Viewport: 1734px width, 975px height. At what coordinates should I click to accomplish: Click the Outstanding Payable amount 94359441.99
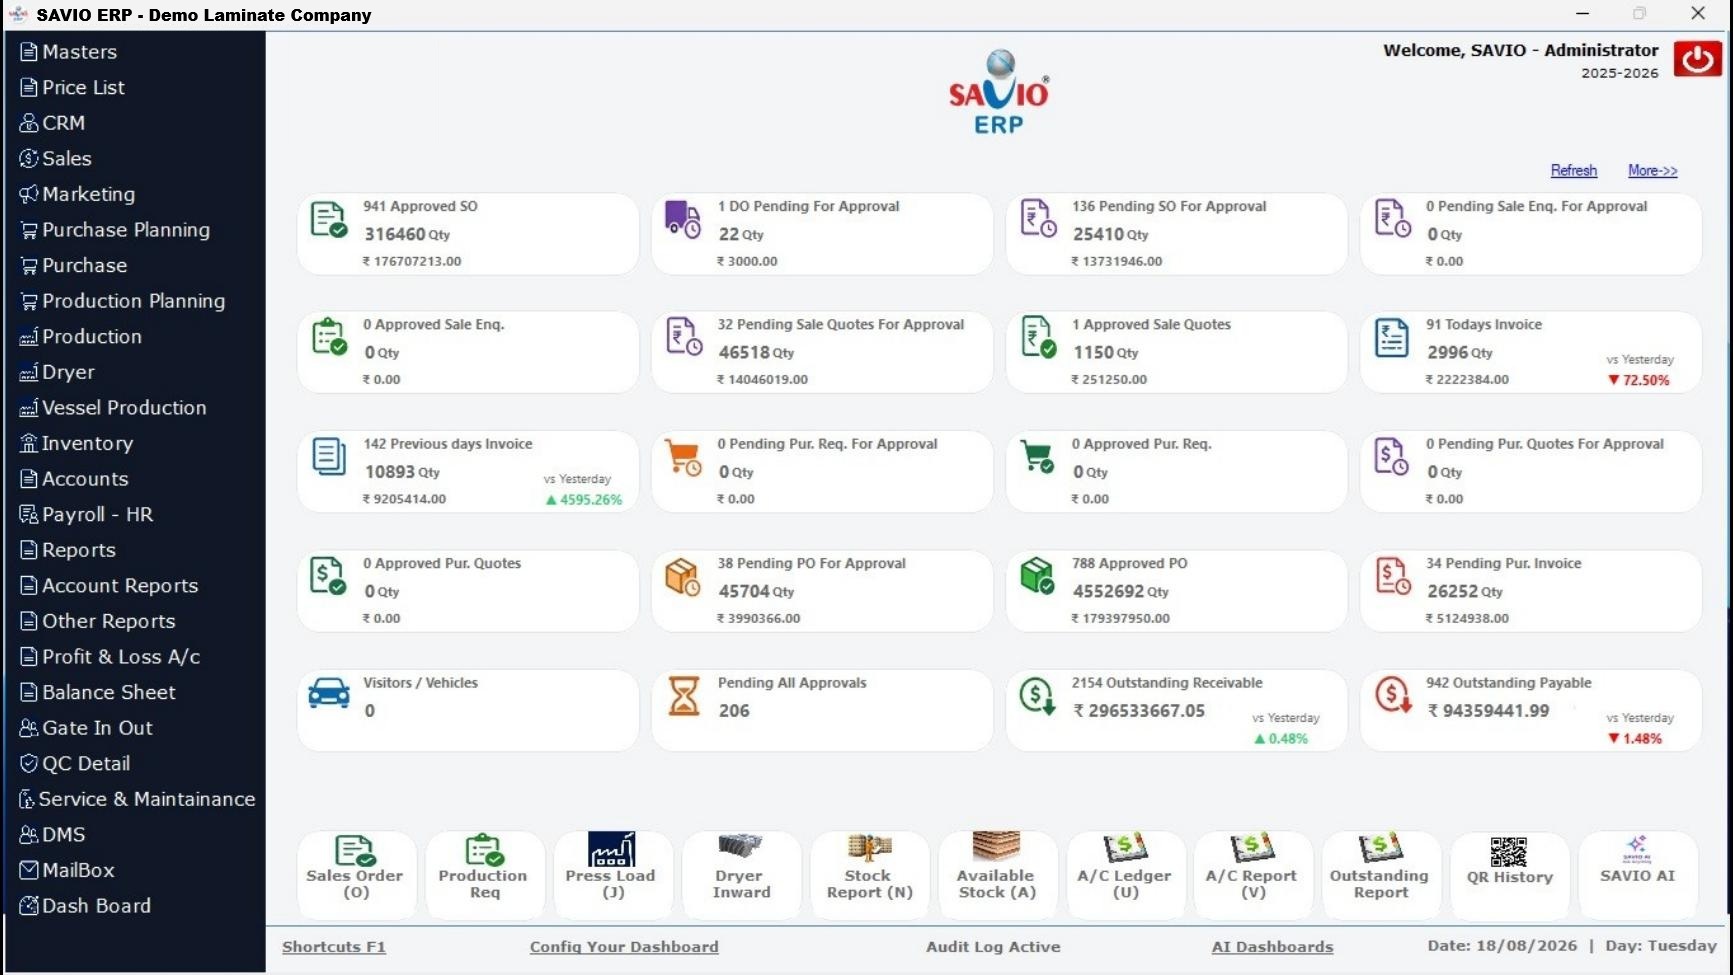click(x=1488, y=711)
